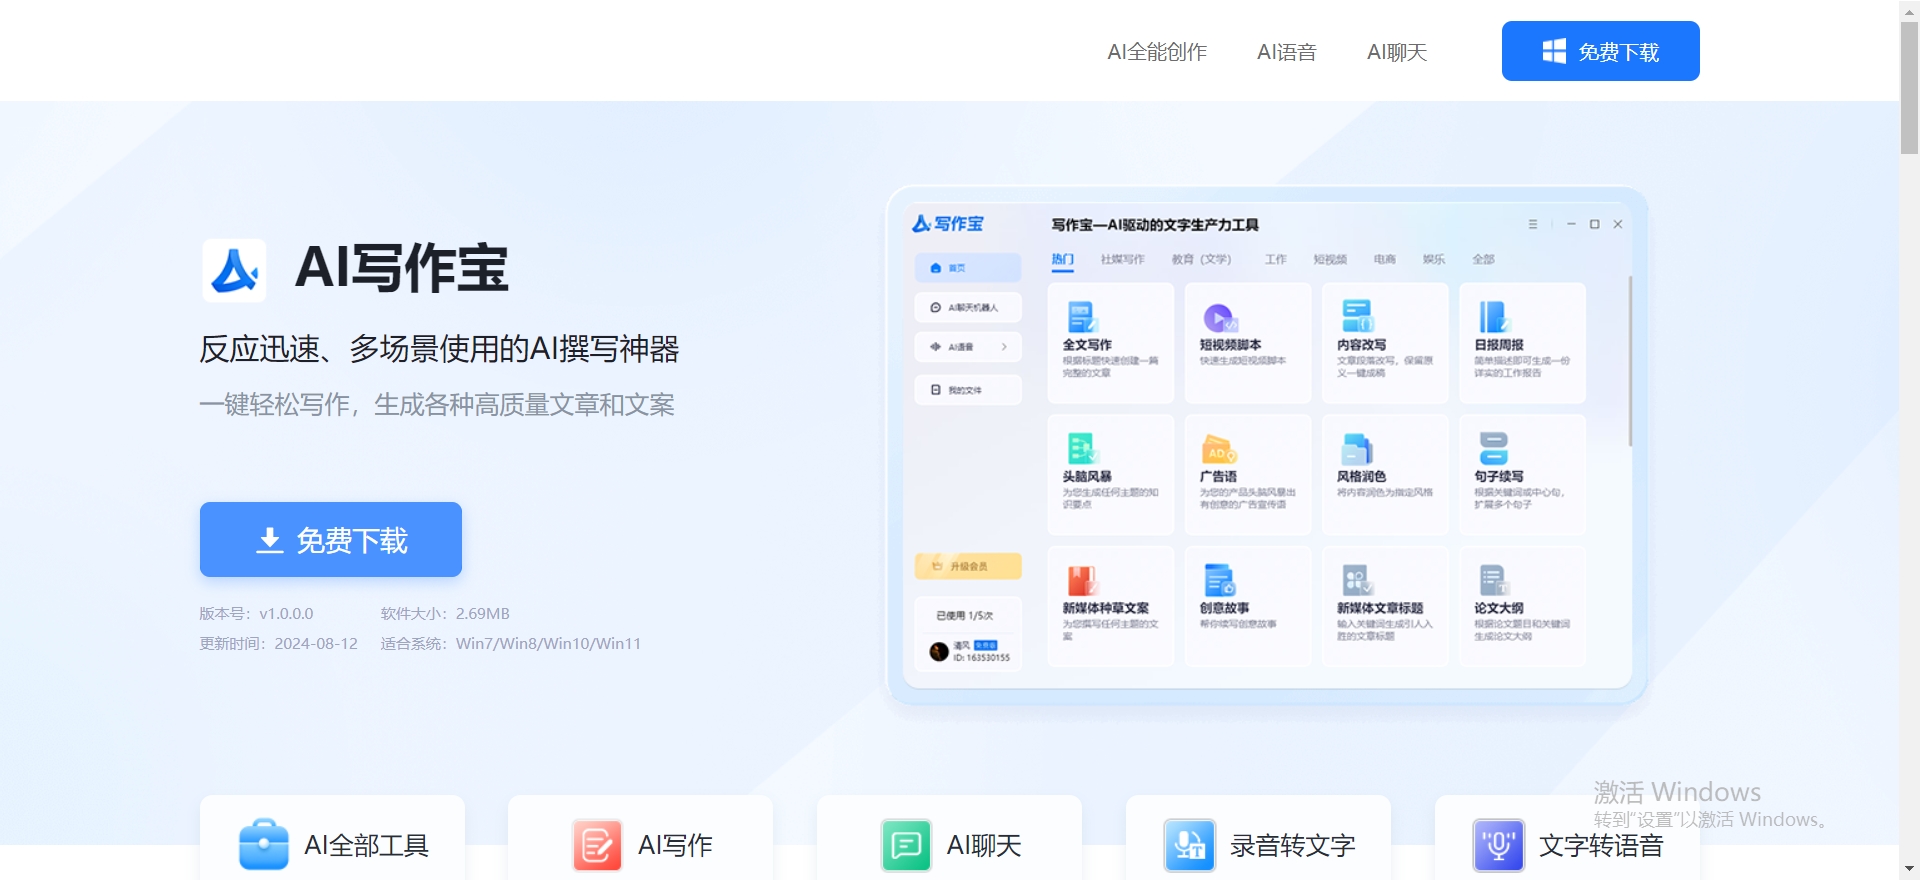Select the 全部 tab in preview
This screenshot has width=1920, height=880.
point(1483,259)
